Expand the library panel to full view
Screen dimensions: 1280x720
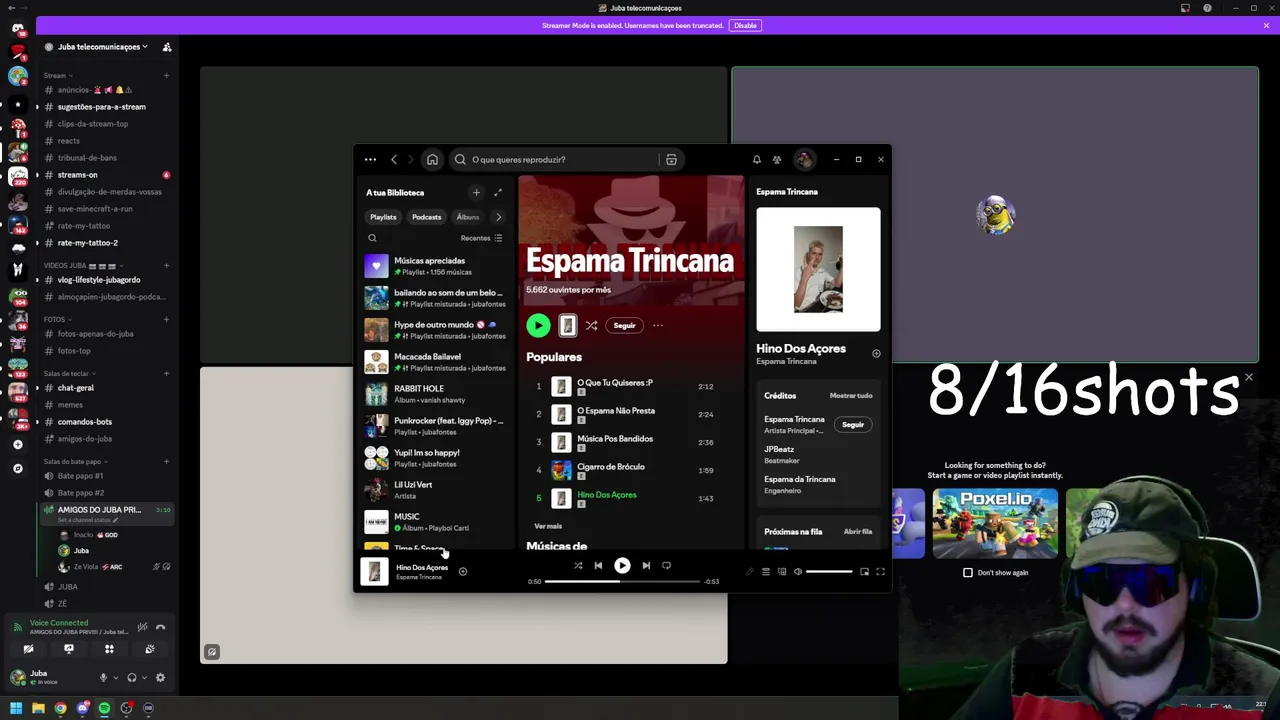pyautogui.click(x=498, y=192)
